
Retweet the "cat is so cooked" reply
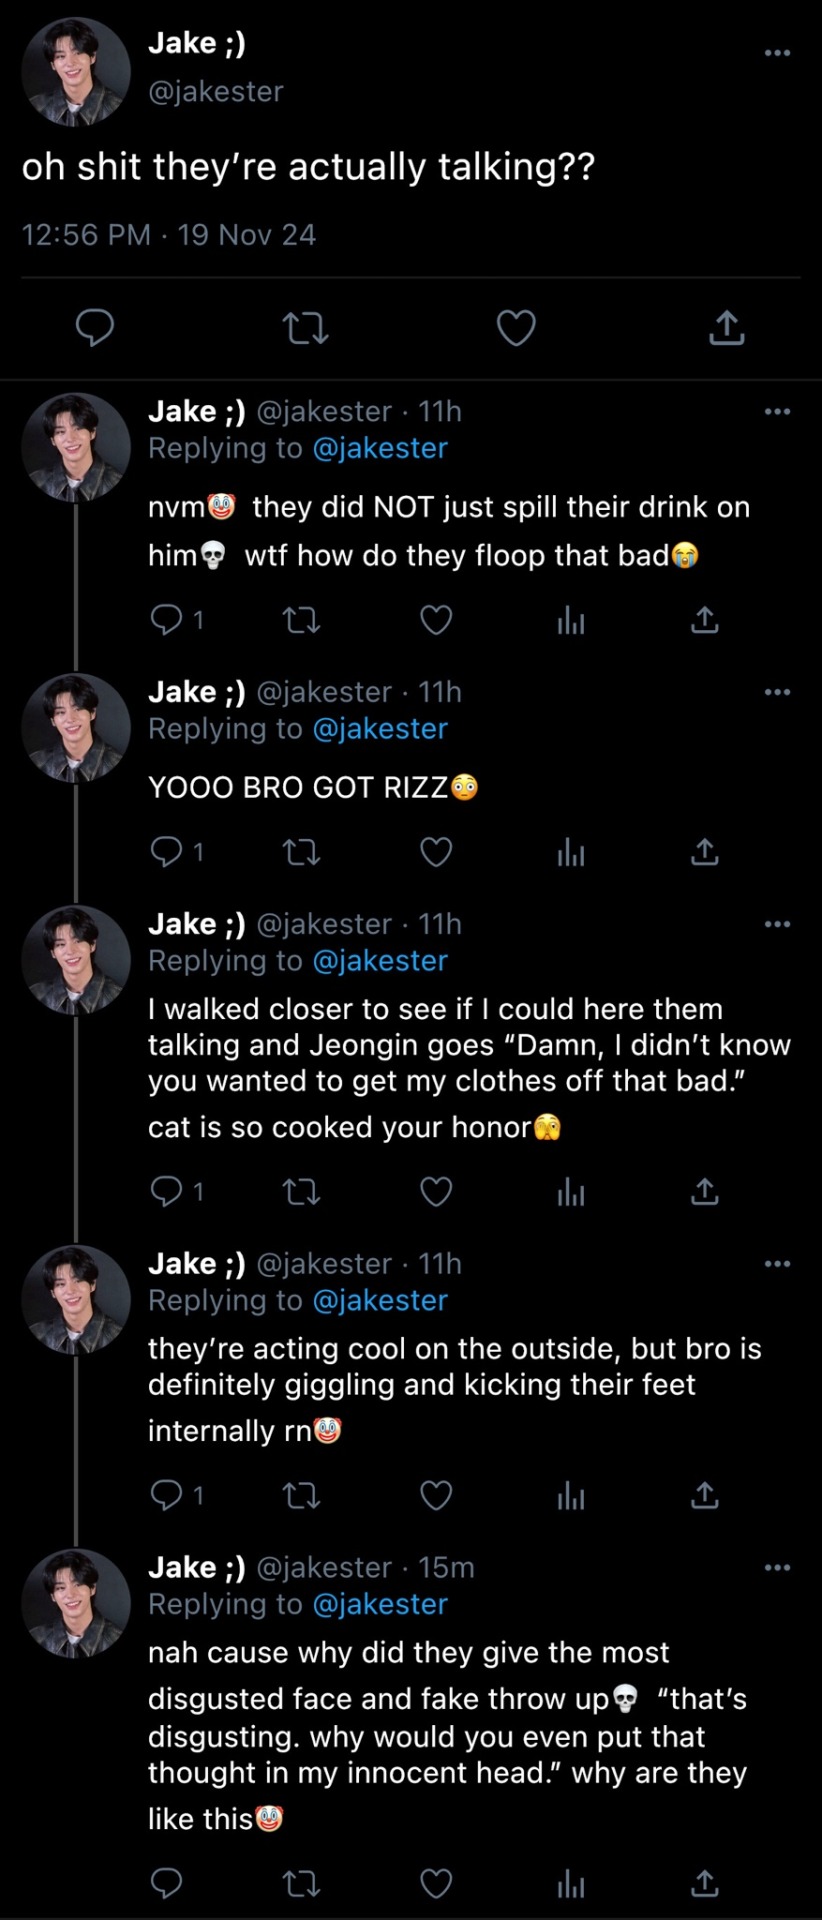pyautogui.click(x=301, y=1191)
